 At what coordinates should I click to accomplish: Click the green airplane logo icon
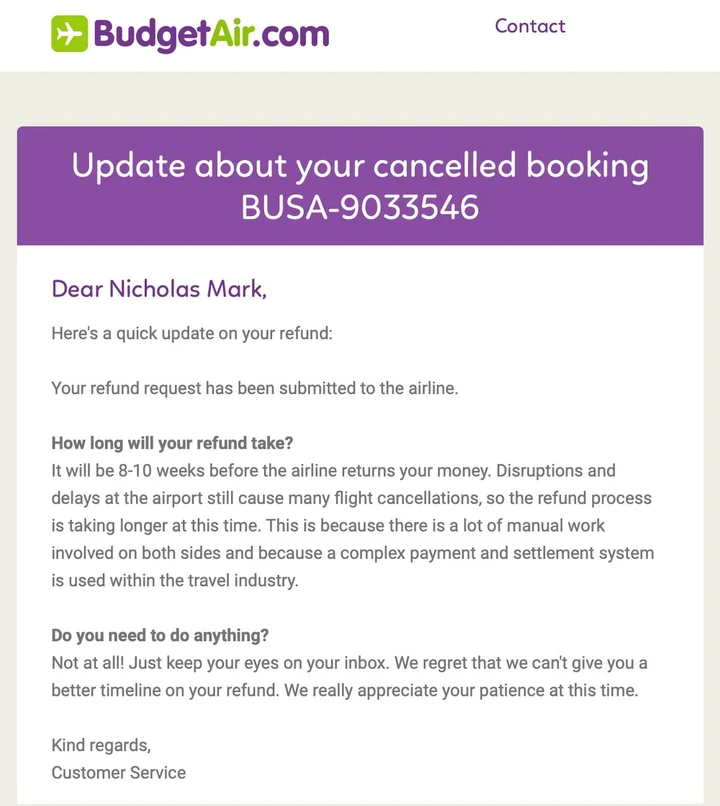point(70,35)
